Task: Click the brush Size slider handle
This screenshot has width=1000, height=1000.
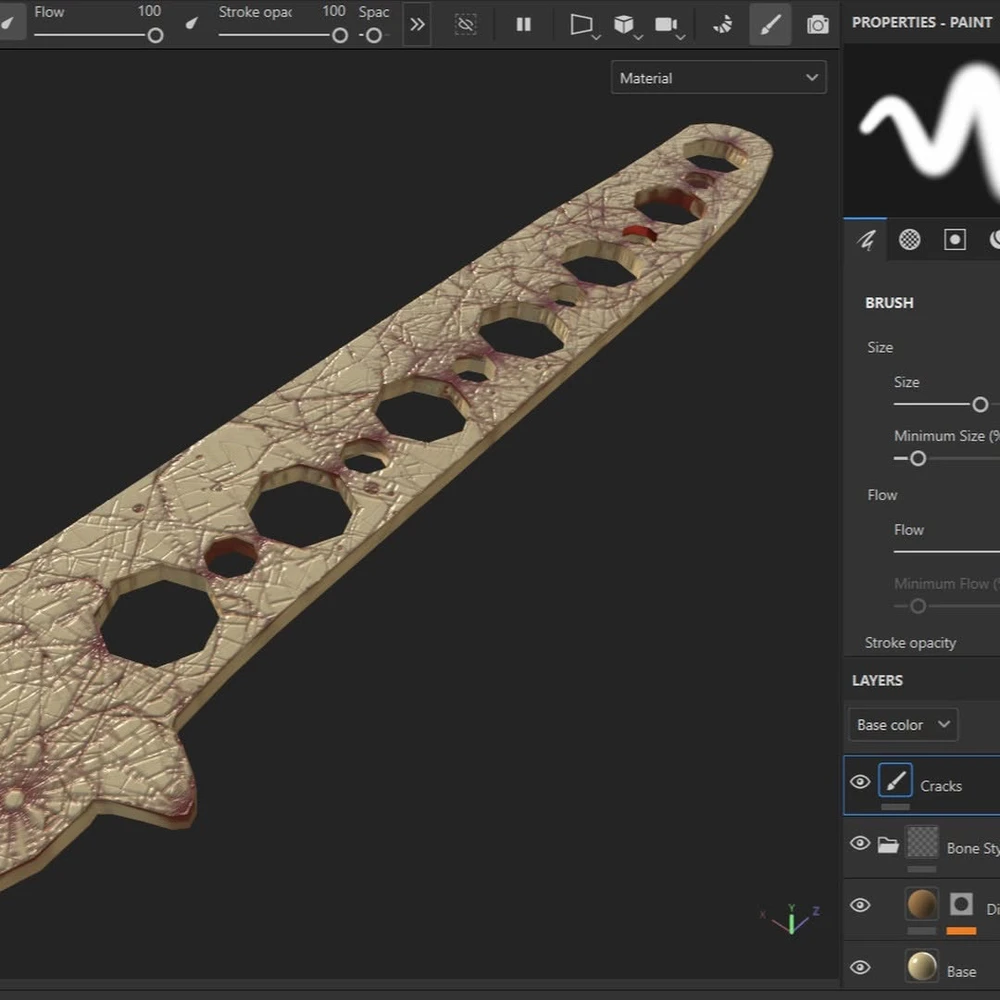Action: tap(980, 404)
